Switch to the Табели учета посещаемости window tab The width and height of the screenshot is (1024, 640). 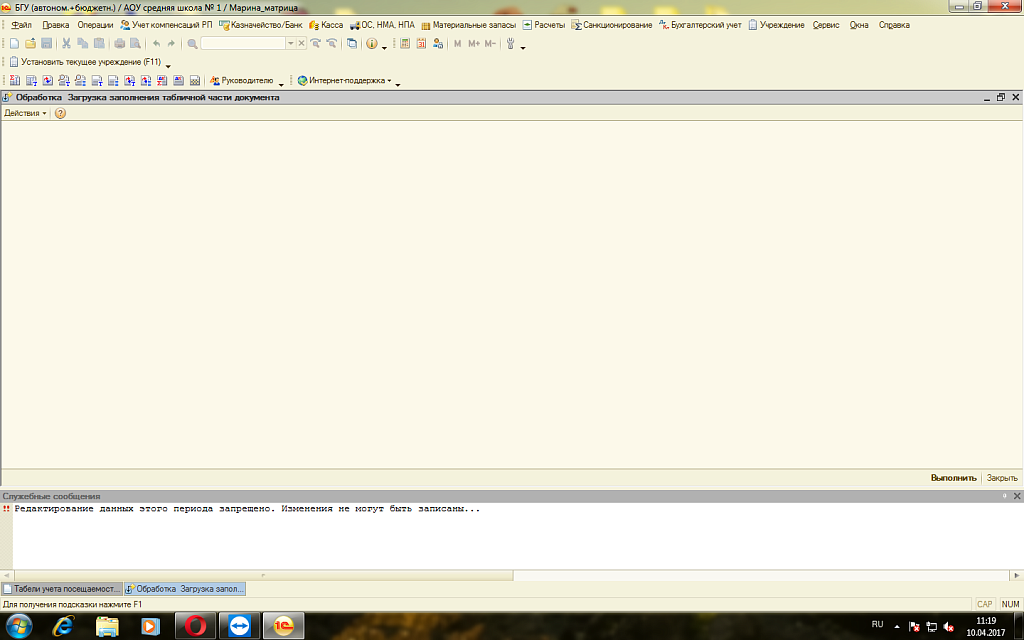pyautogui.click(x=62, y=589)
